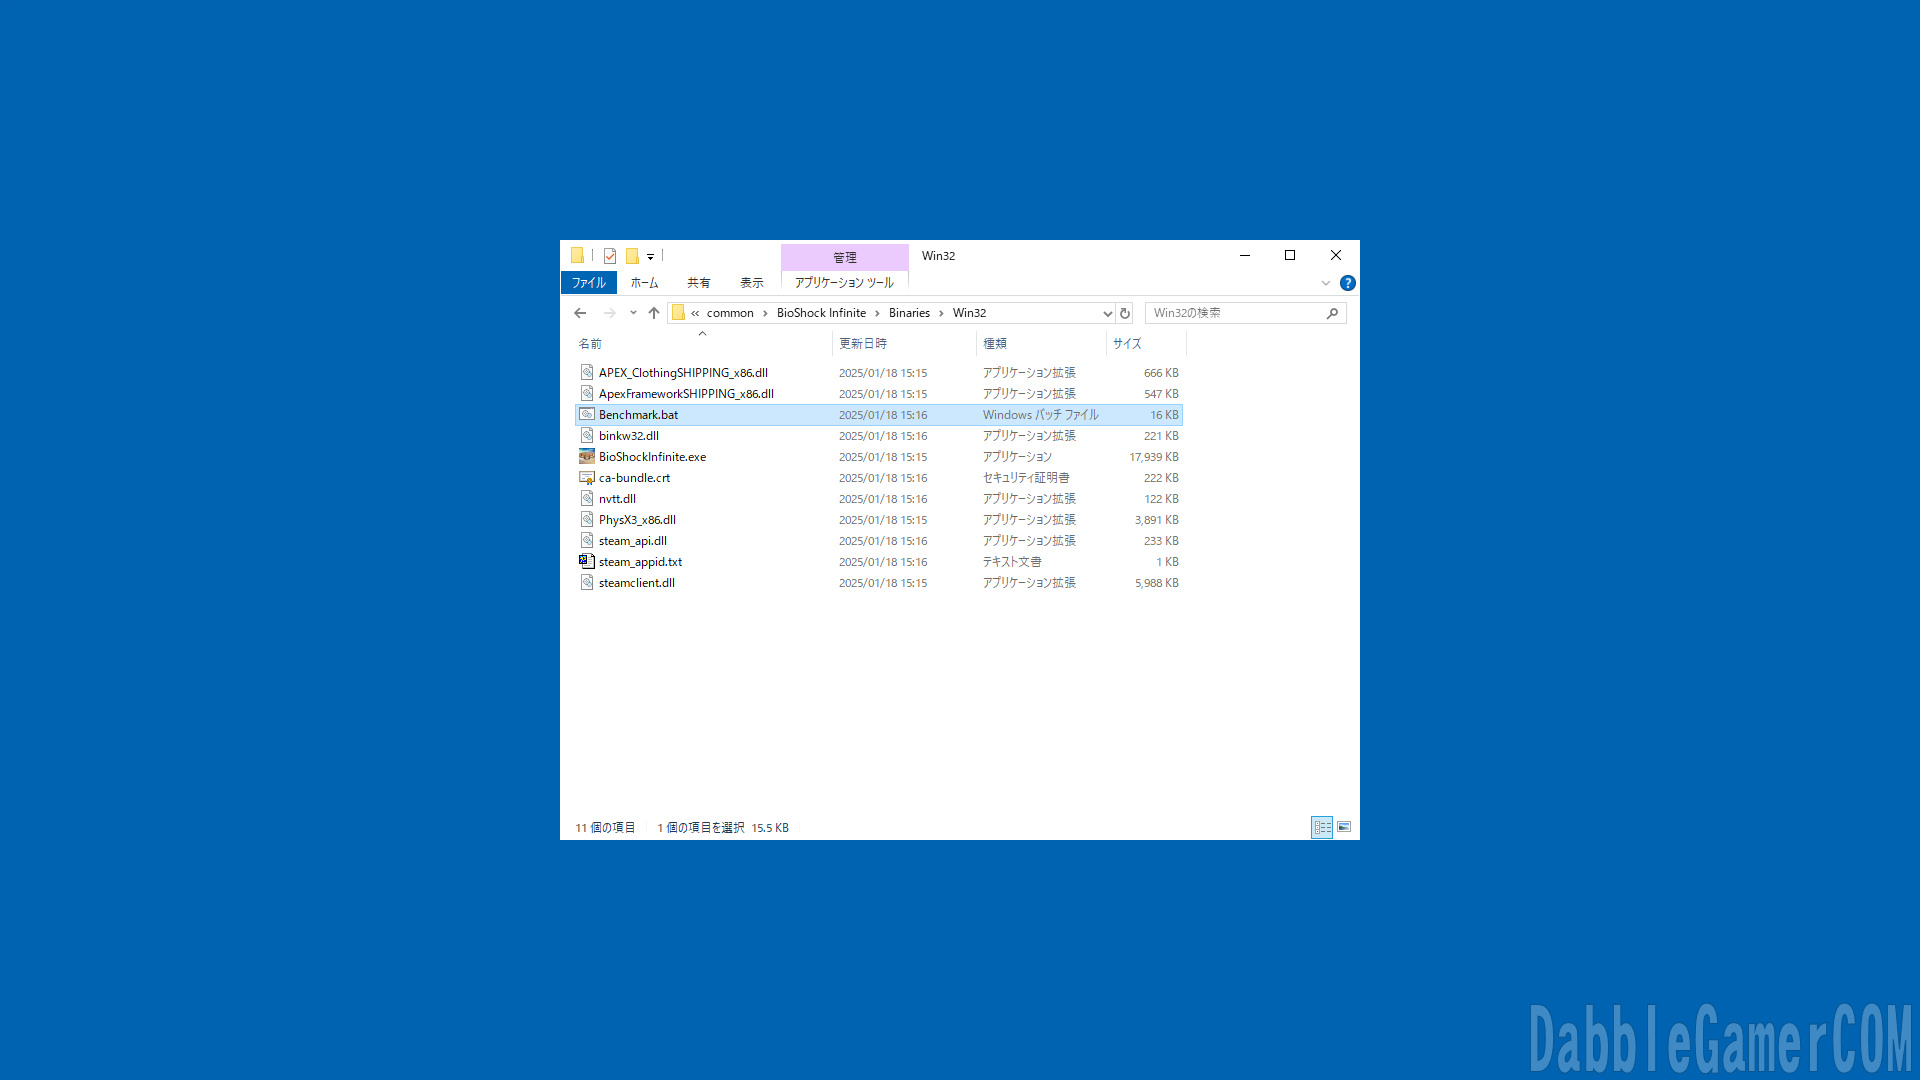Select the APEX_ClothingSHIPPING_x86.dll file icon
The image size is (1920, 1080).
click(x=587, y=372)
